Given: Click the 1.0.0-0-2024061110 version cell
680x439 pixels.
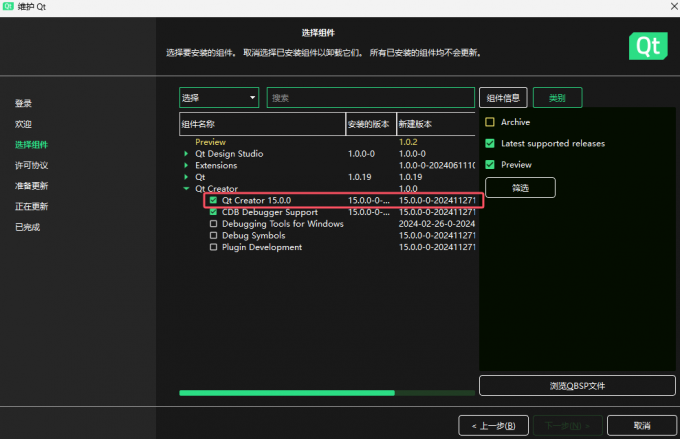Looking at the screenshot, I should (437, 165).
